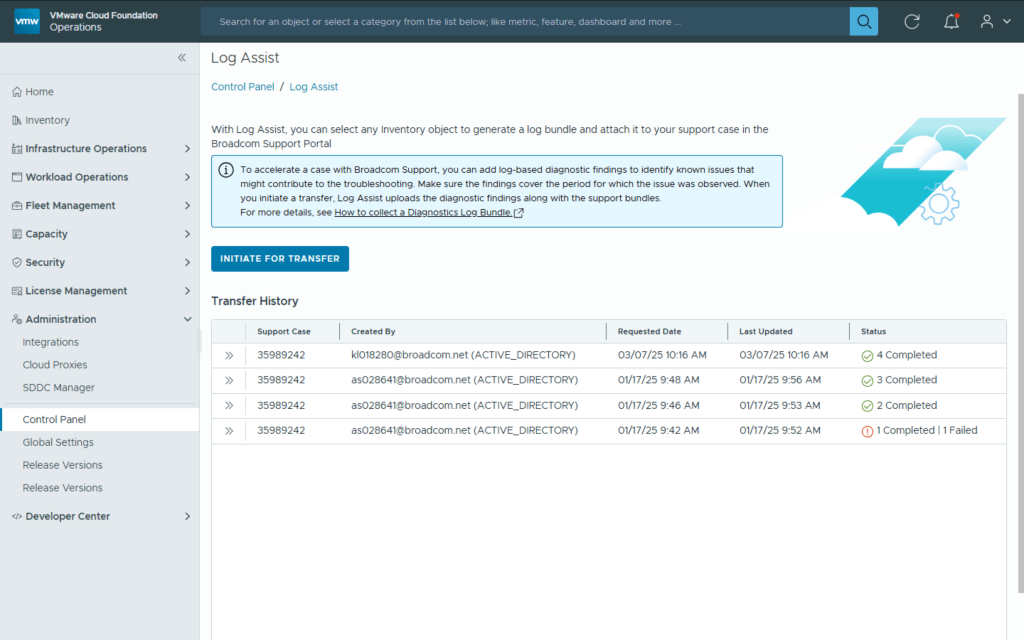The image size is (1024, 640).
Task: Expand Capacity chevron
Action: click(x=187, y=234)
